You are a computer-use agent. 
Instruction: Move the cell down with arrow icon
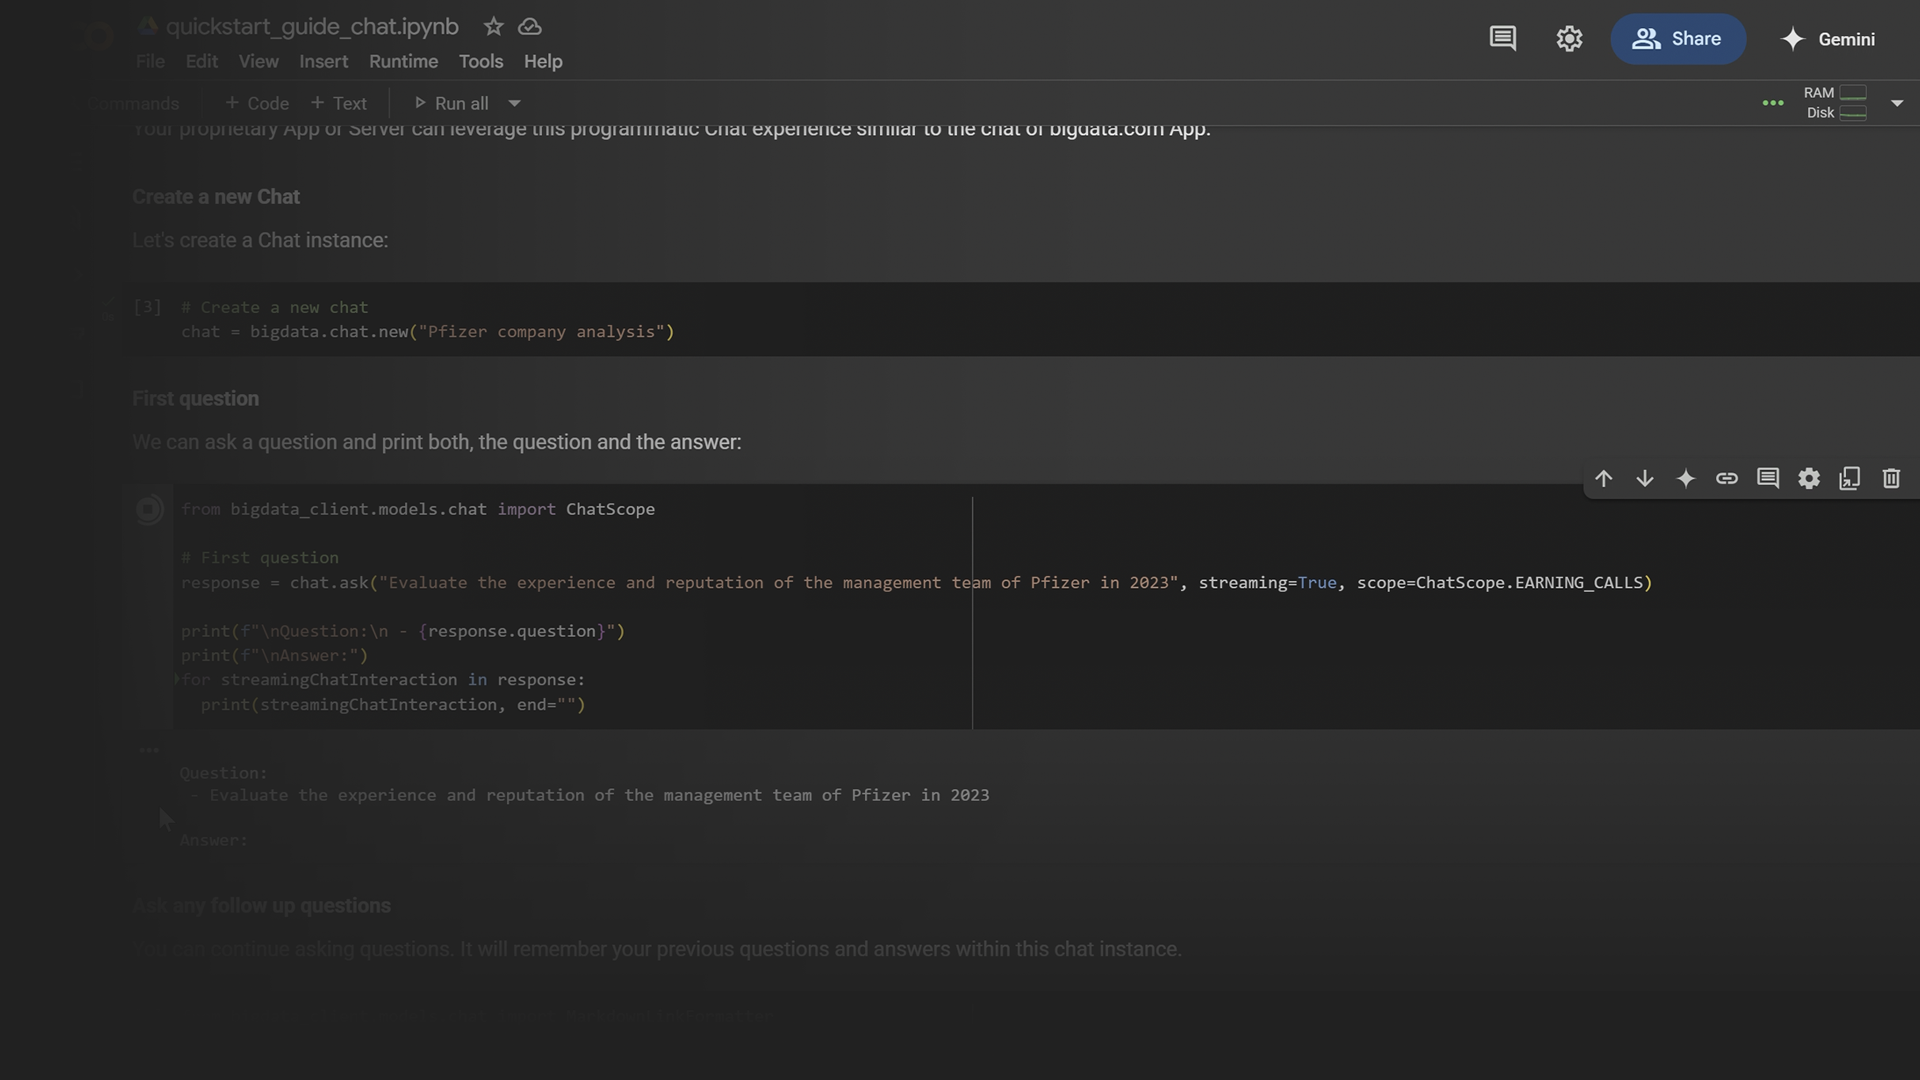pyautogui.click(x=1644, y=479)
